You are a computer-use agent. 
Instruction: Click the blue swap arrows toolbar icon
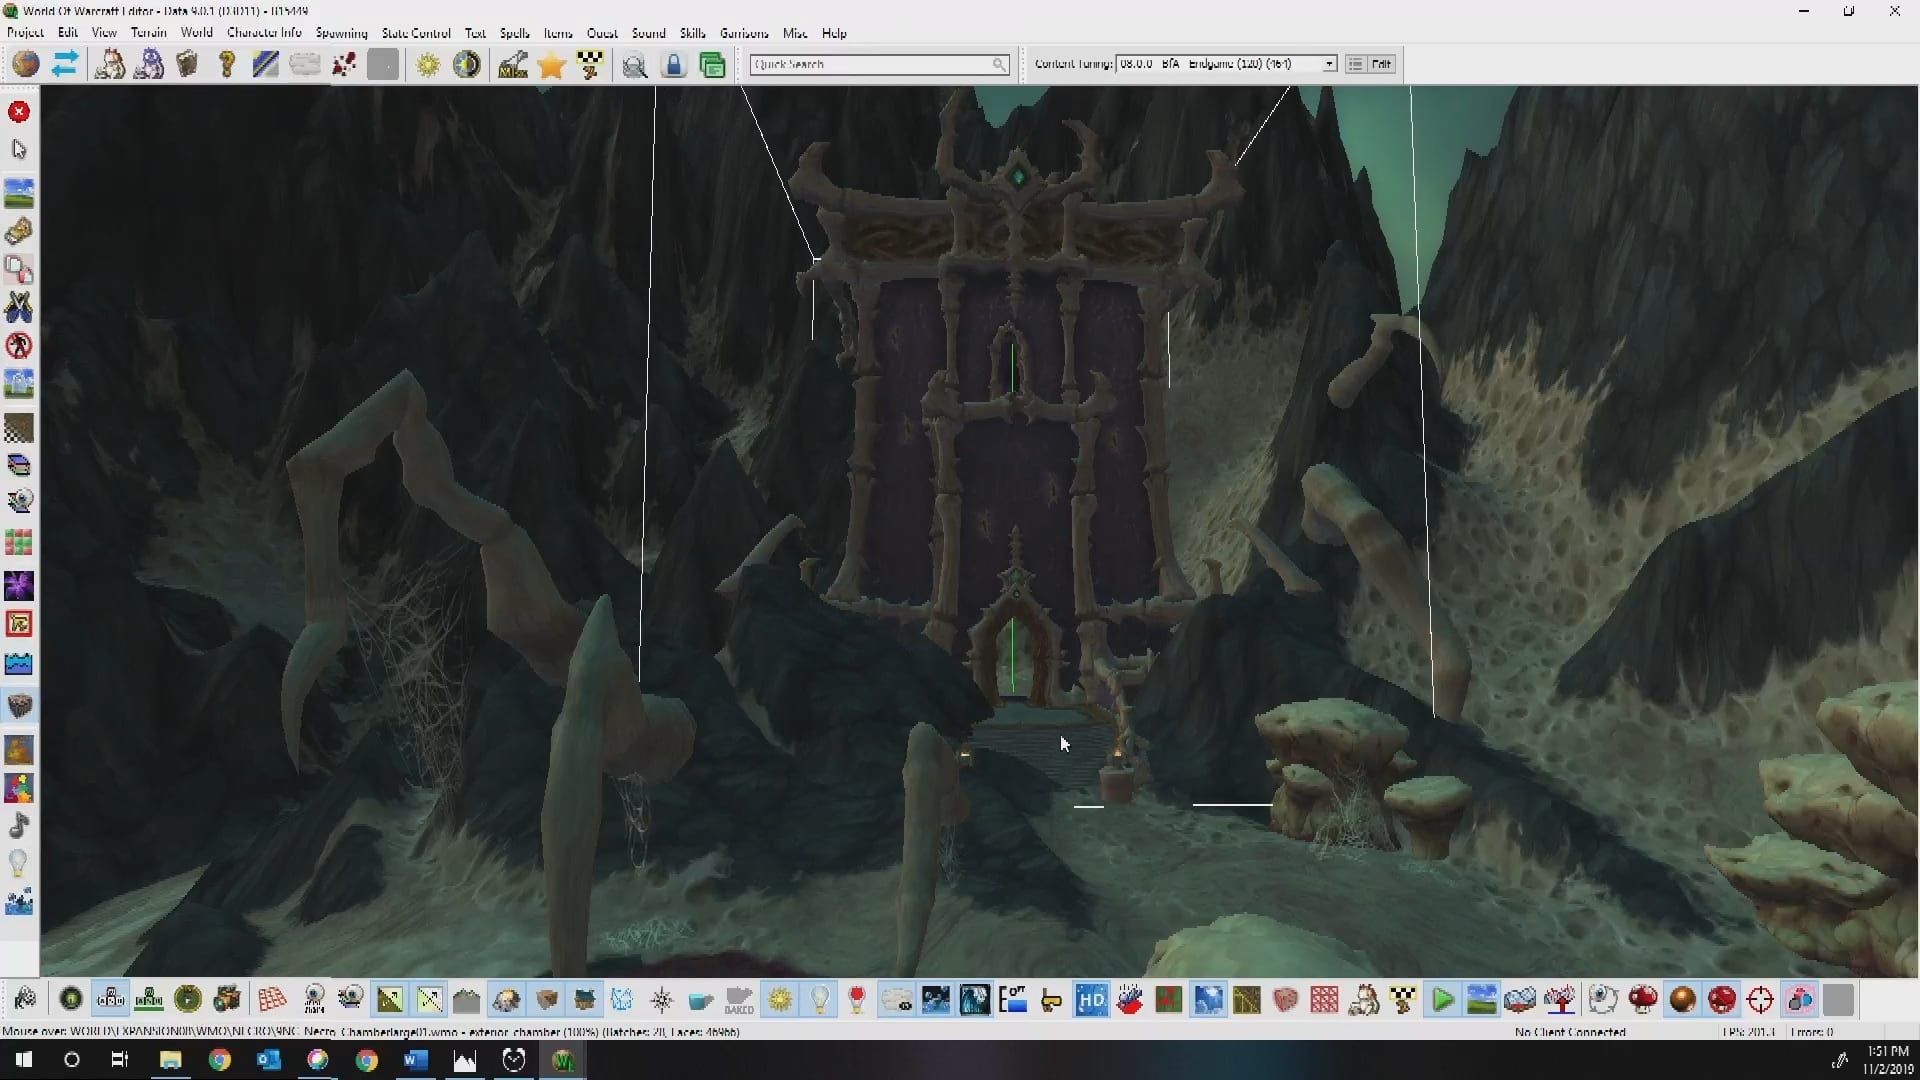65,65
